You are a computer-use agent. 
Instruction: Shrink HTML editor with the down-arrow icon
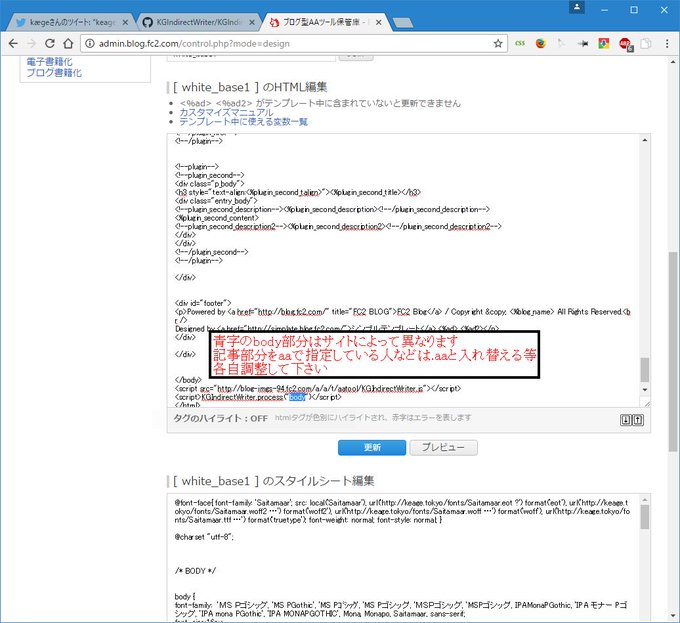coord(625,420)
